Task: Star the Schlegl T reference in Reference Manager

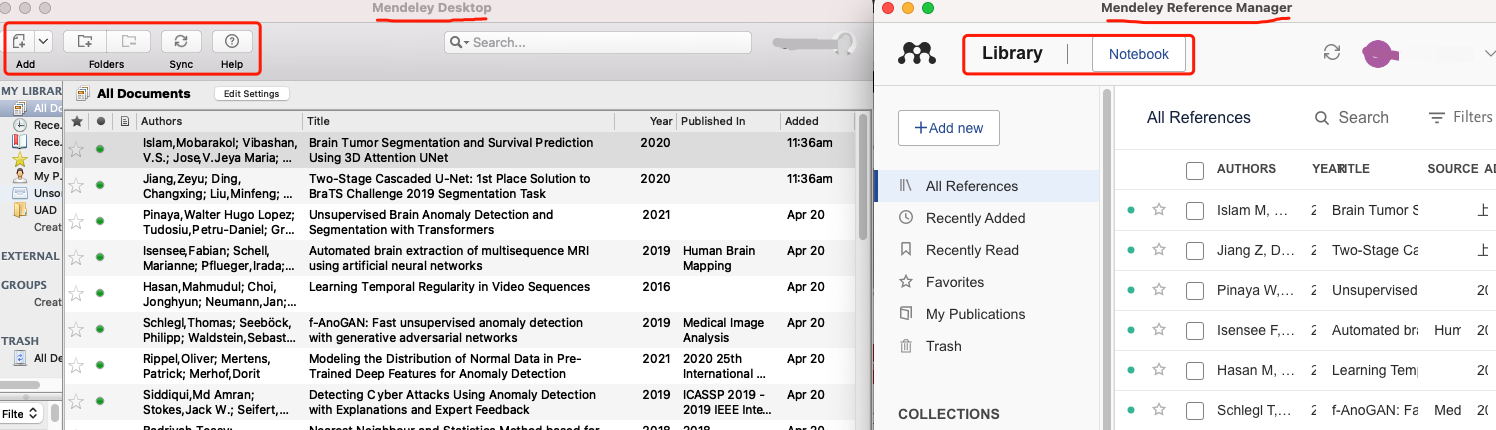Action: click(1159, 410)
